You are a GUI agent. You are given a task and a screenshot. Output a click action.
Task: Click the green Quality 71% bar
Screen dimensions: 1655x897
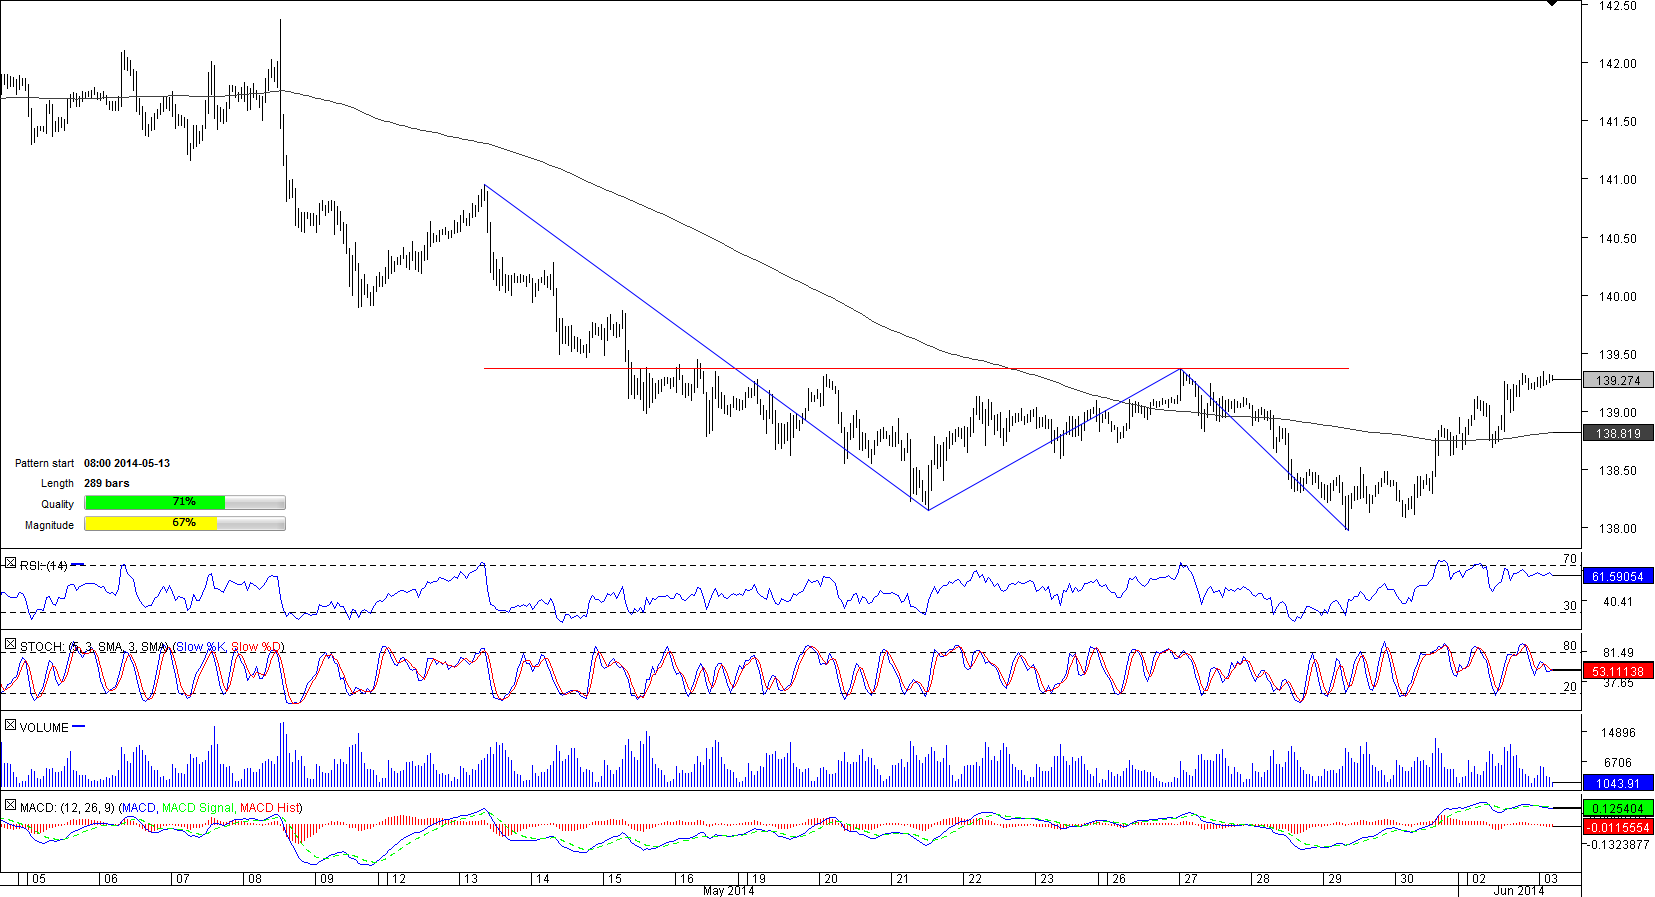pos(155,503)
